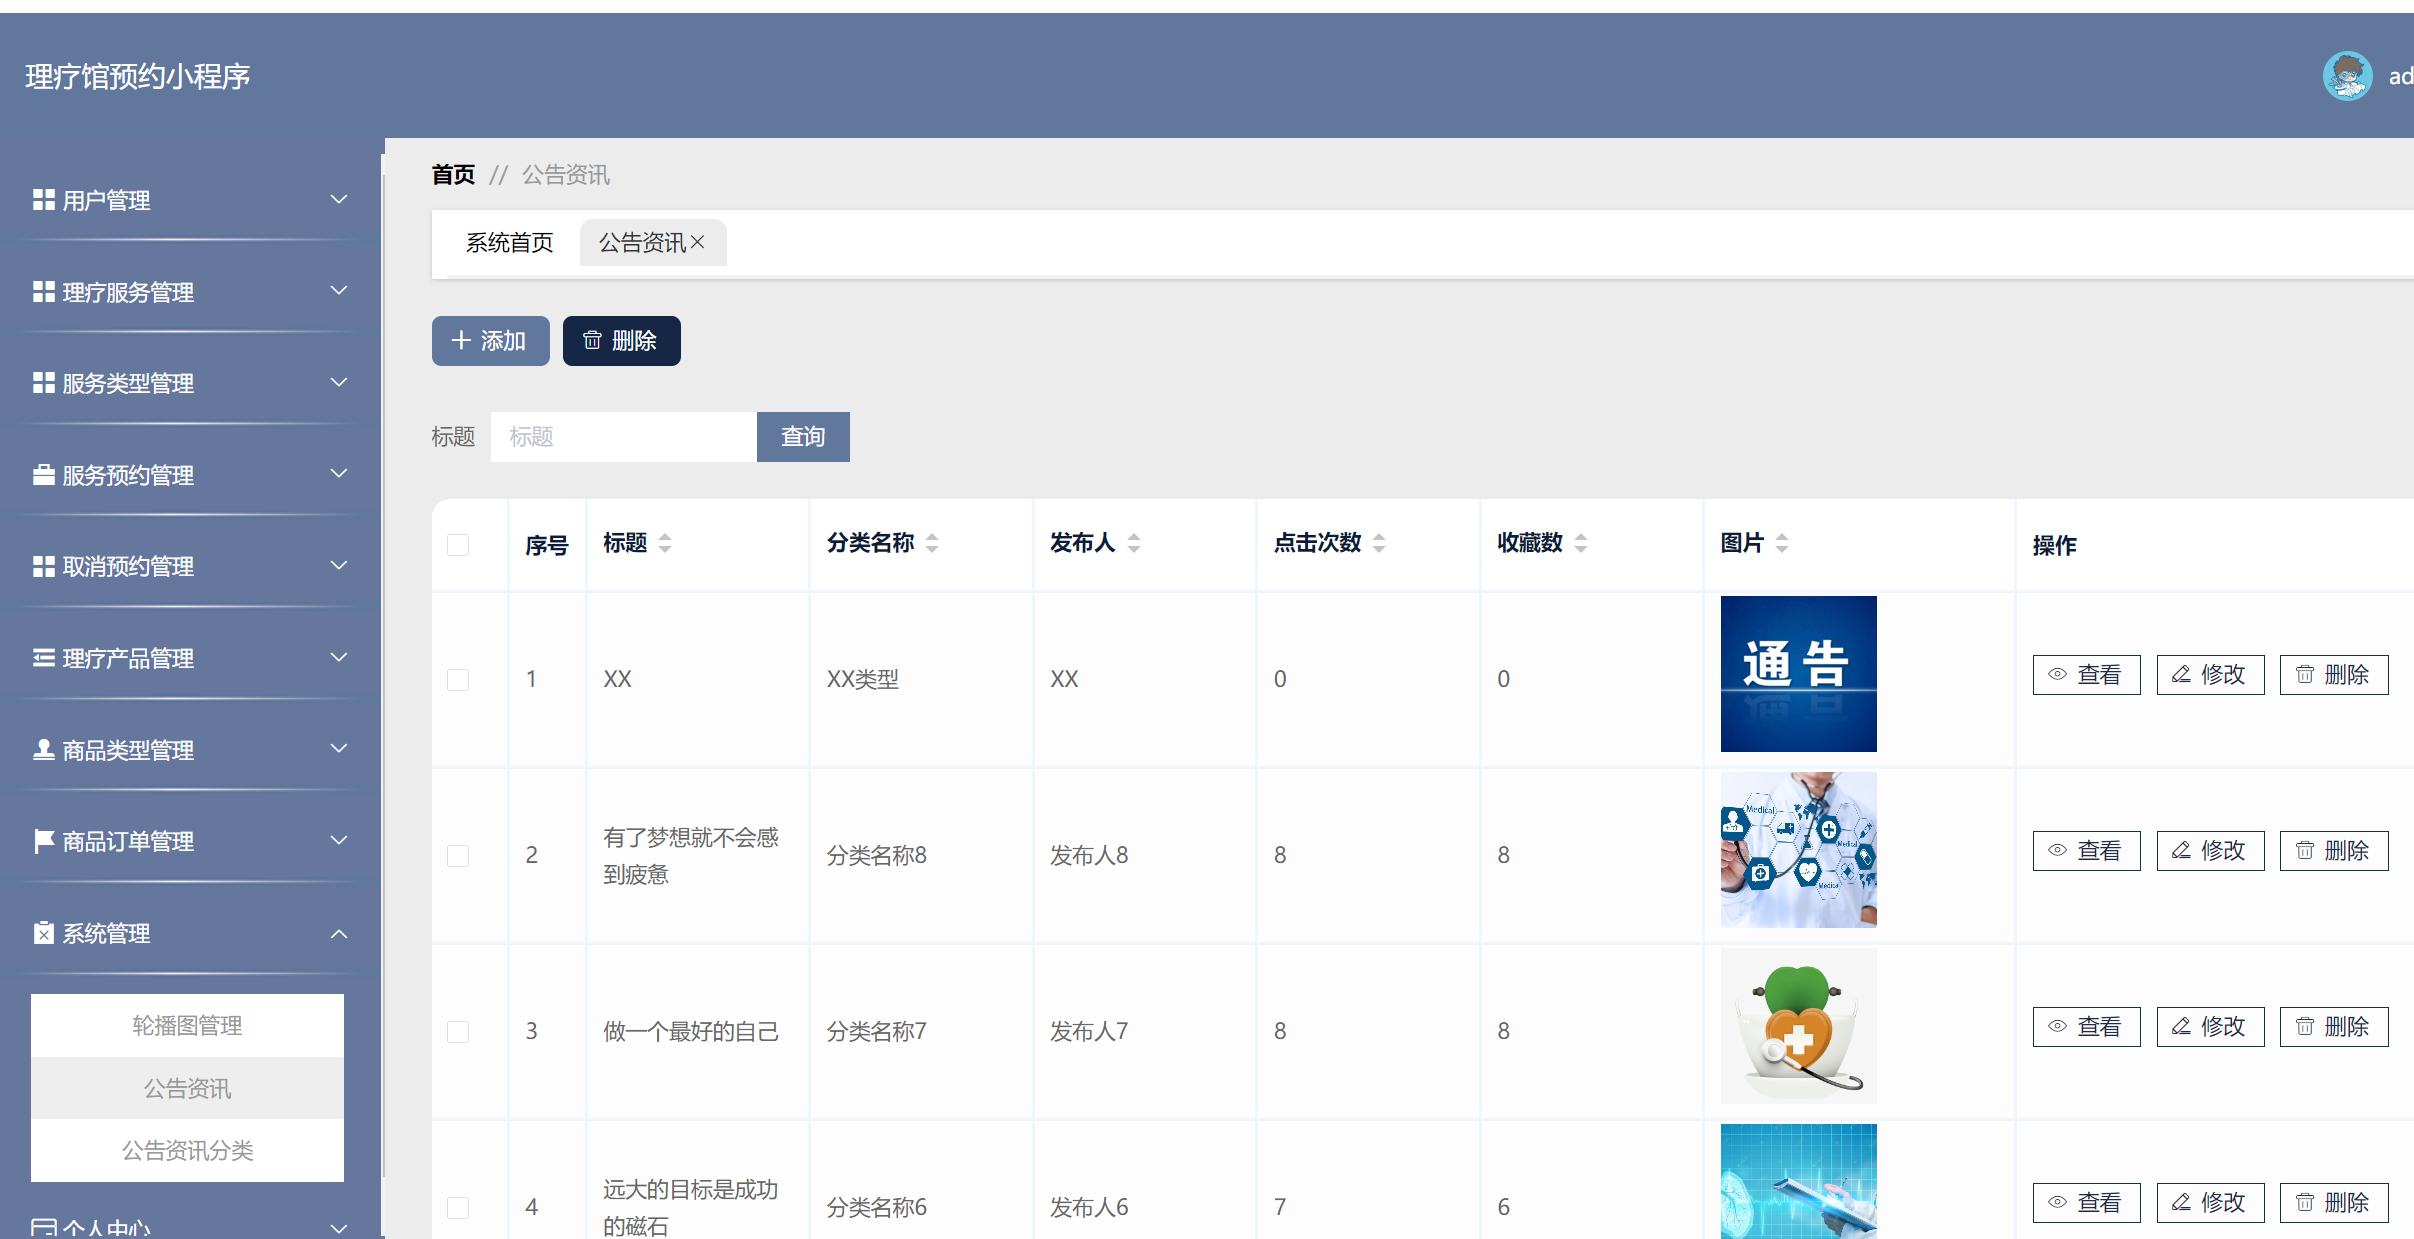
Task: Click the 服务预约管理 briefcase icon
Action: [x=43, y=474]
